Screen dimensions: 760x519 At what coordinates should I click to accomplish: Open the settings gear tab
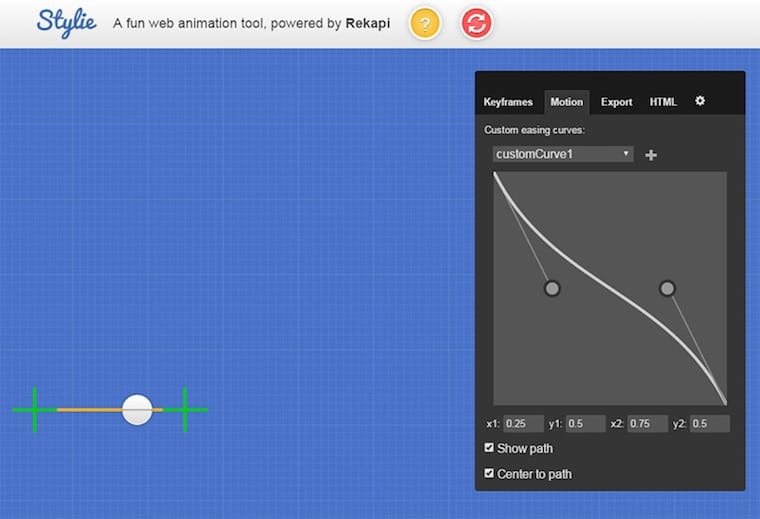coord(700,101)
